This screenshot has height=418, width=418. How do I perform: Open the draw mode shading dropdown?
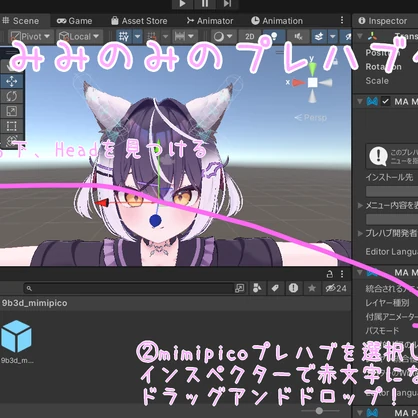tap(223, 36)
